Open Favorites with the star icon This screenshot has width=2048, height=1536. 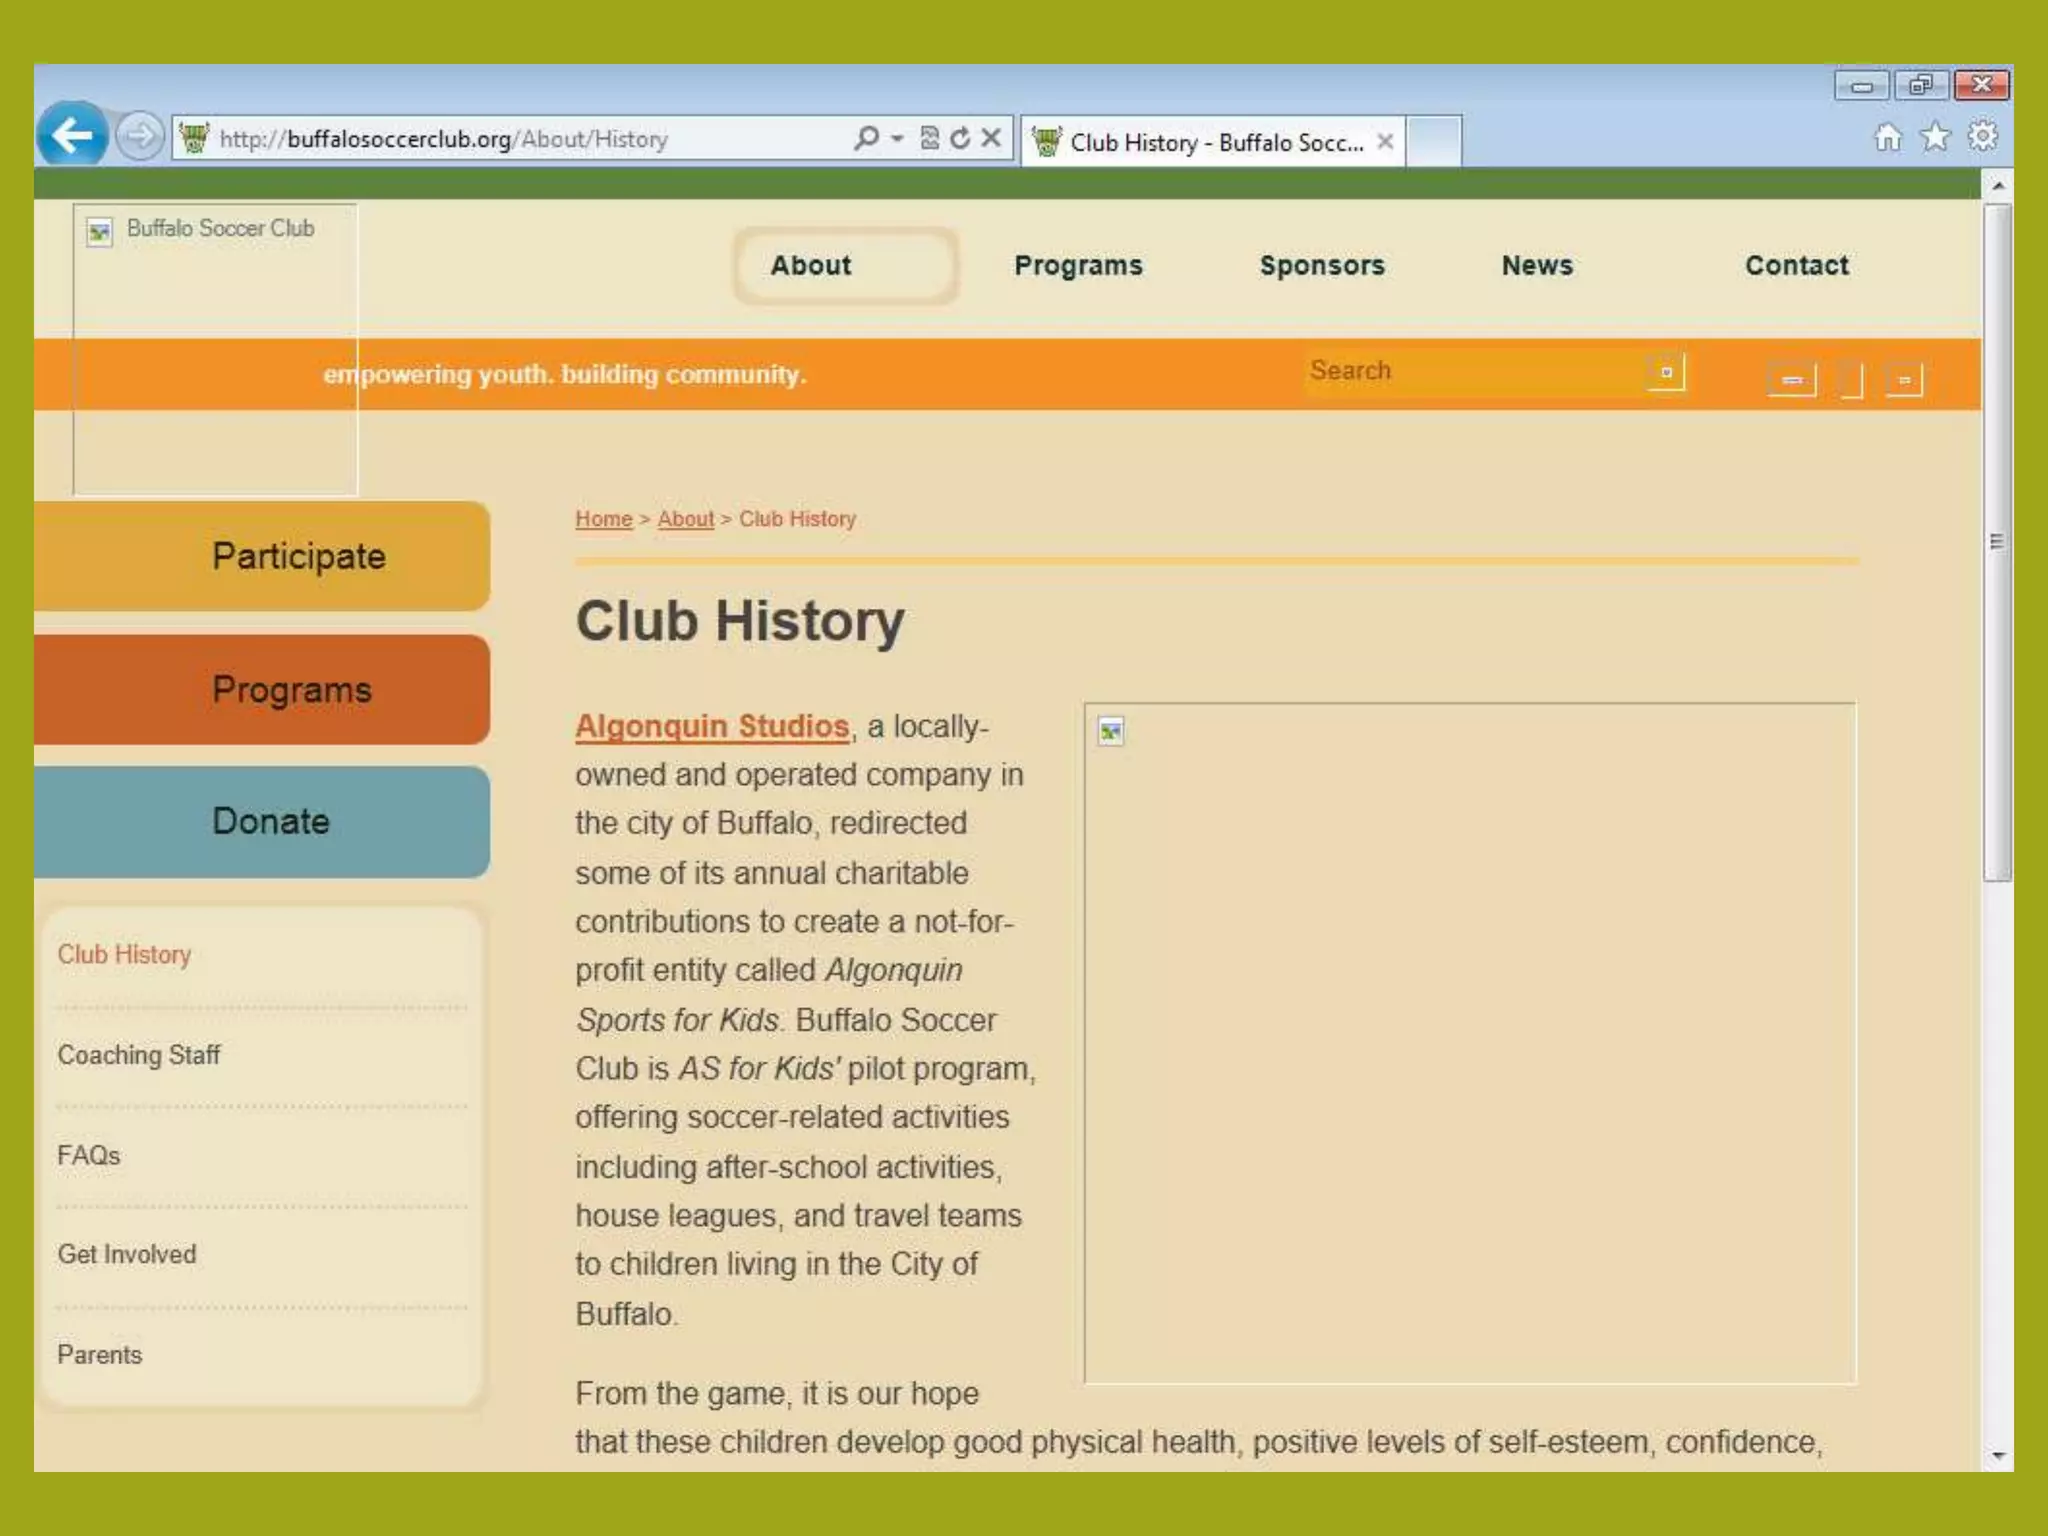[1935, 137]
